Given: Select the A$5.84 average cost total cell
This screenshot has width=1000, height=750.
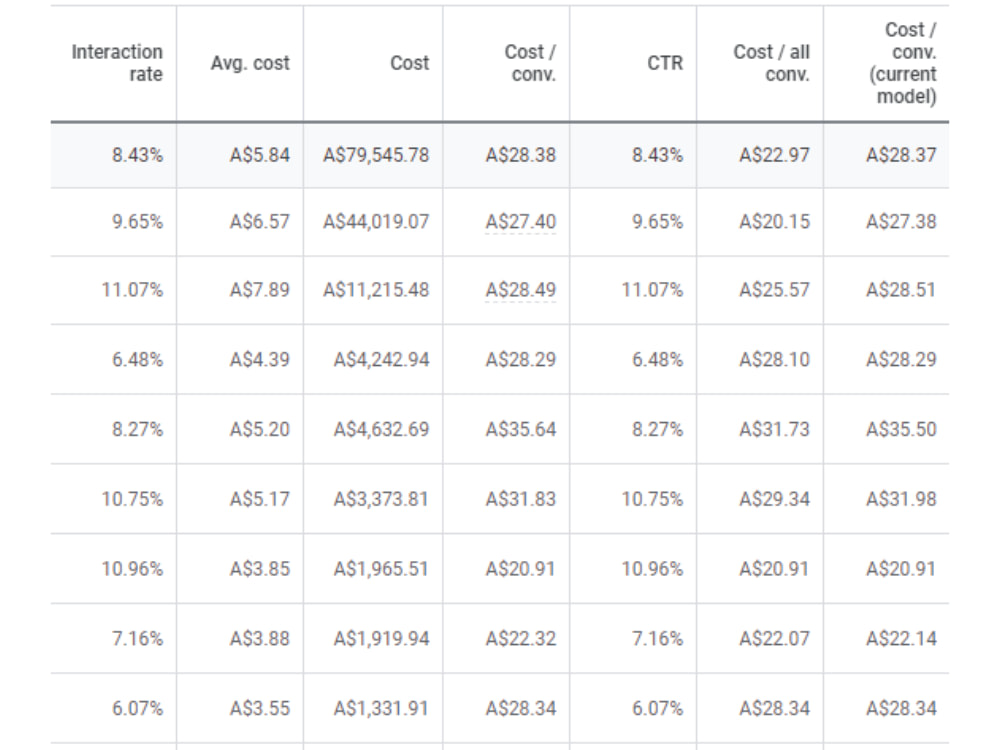Looking at the screenshot, I should [260, 155].
